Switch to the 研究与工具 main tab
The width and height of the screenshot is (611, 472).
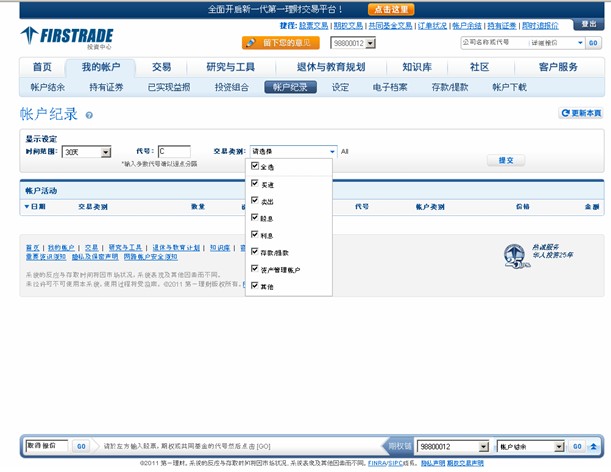[x=230, y=67]
